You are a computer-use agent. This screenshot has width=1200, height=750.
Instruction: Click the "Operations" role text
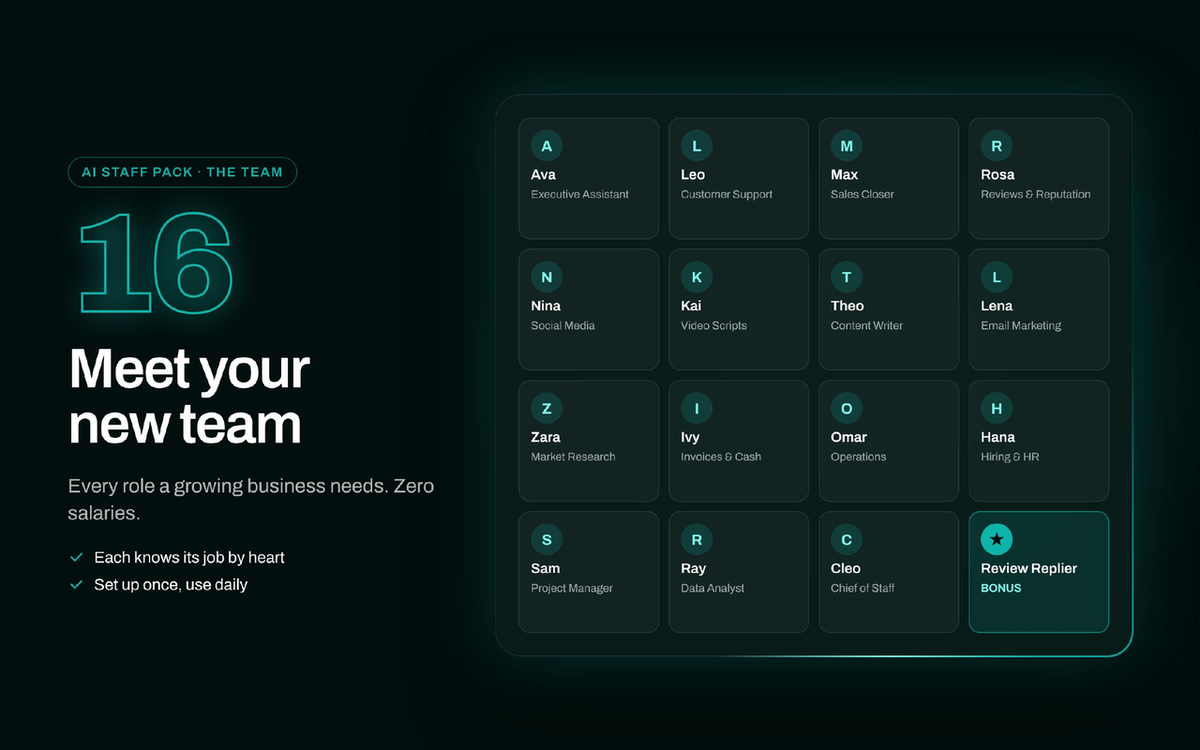pos(858,457)
